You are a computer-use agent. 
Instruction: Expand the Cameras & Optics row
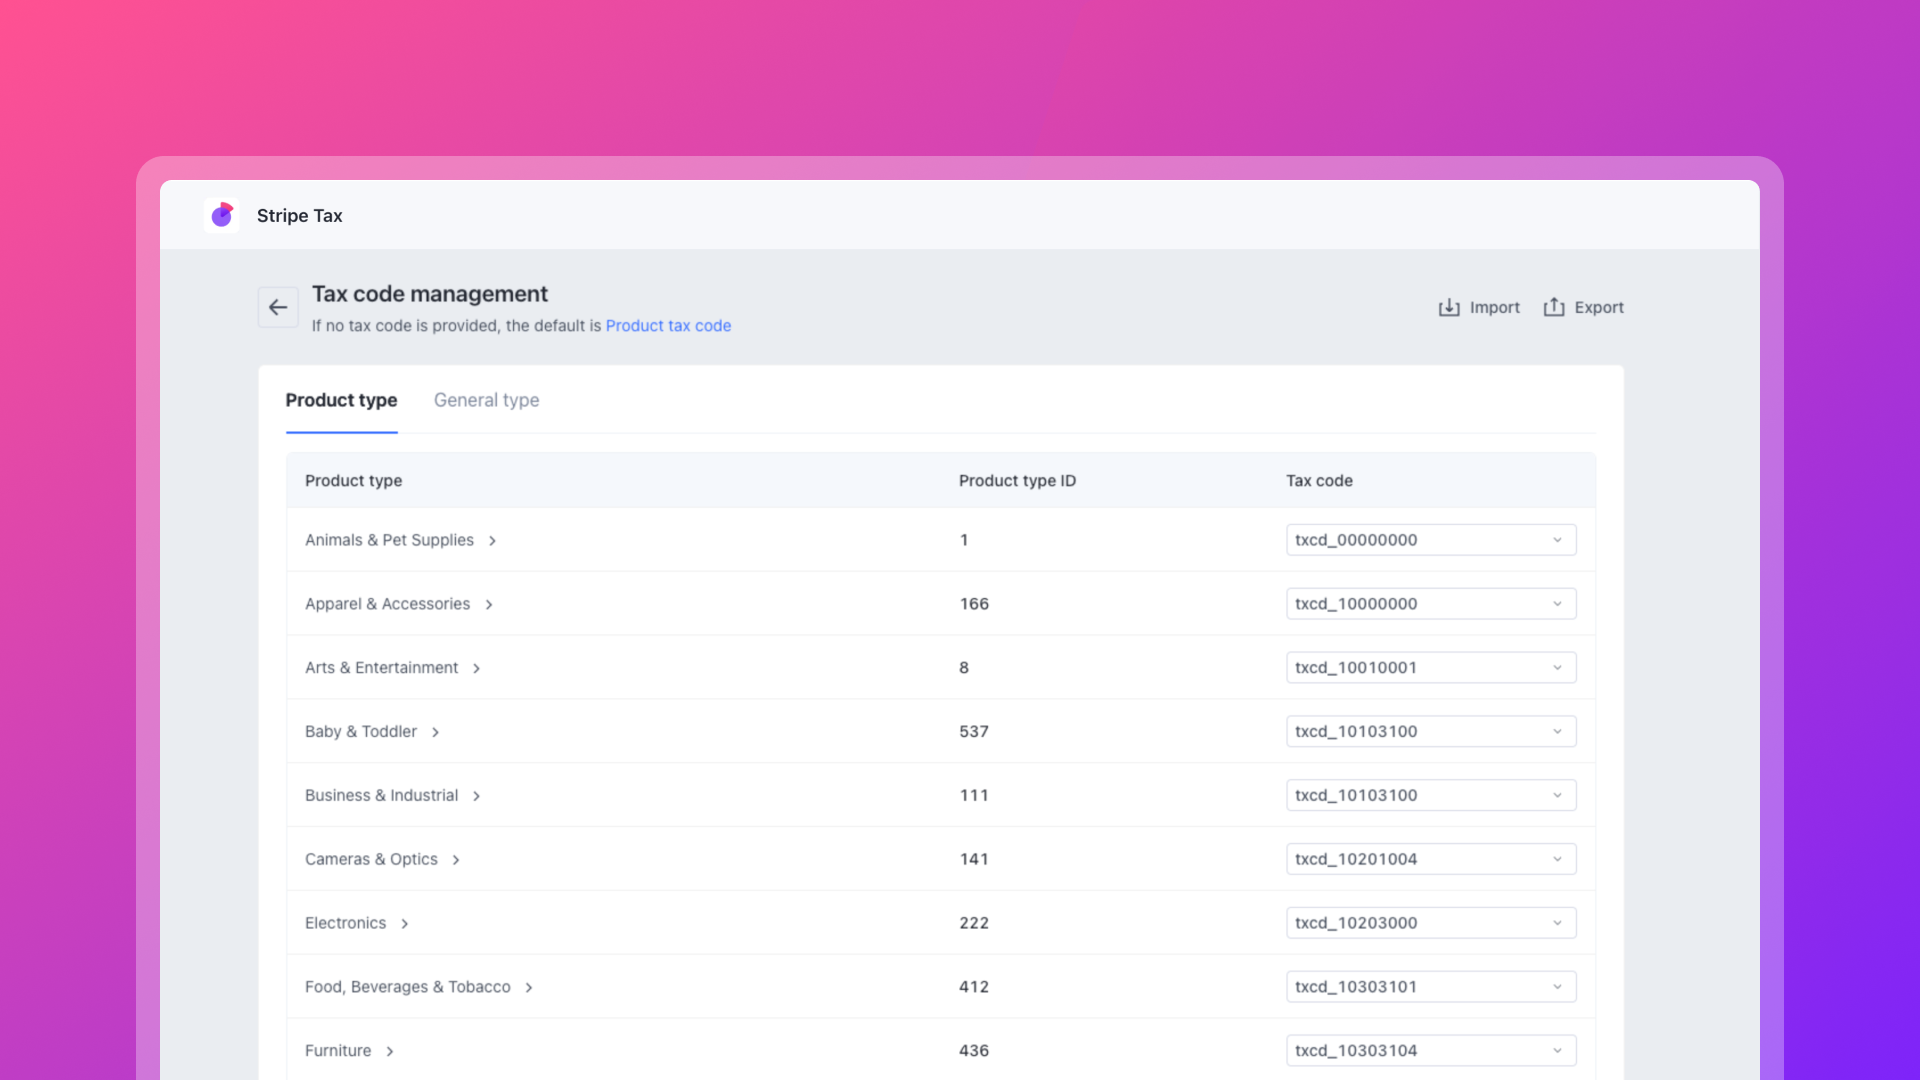[x=456, y=860]
